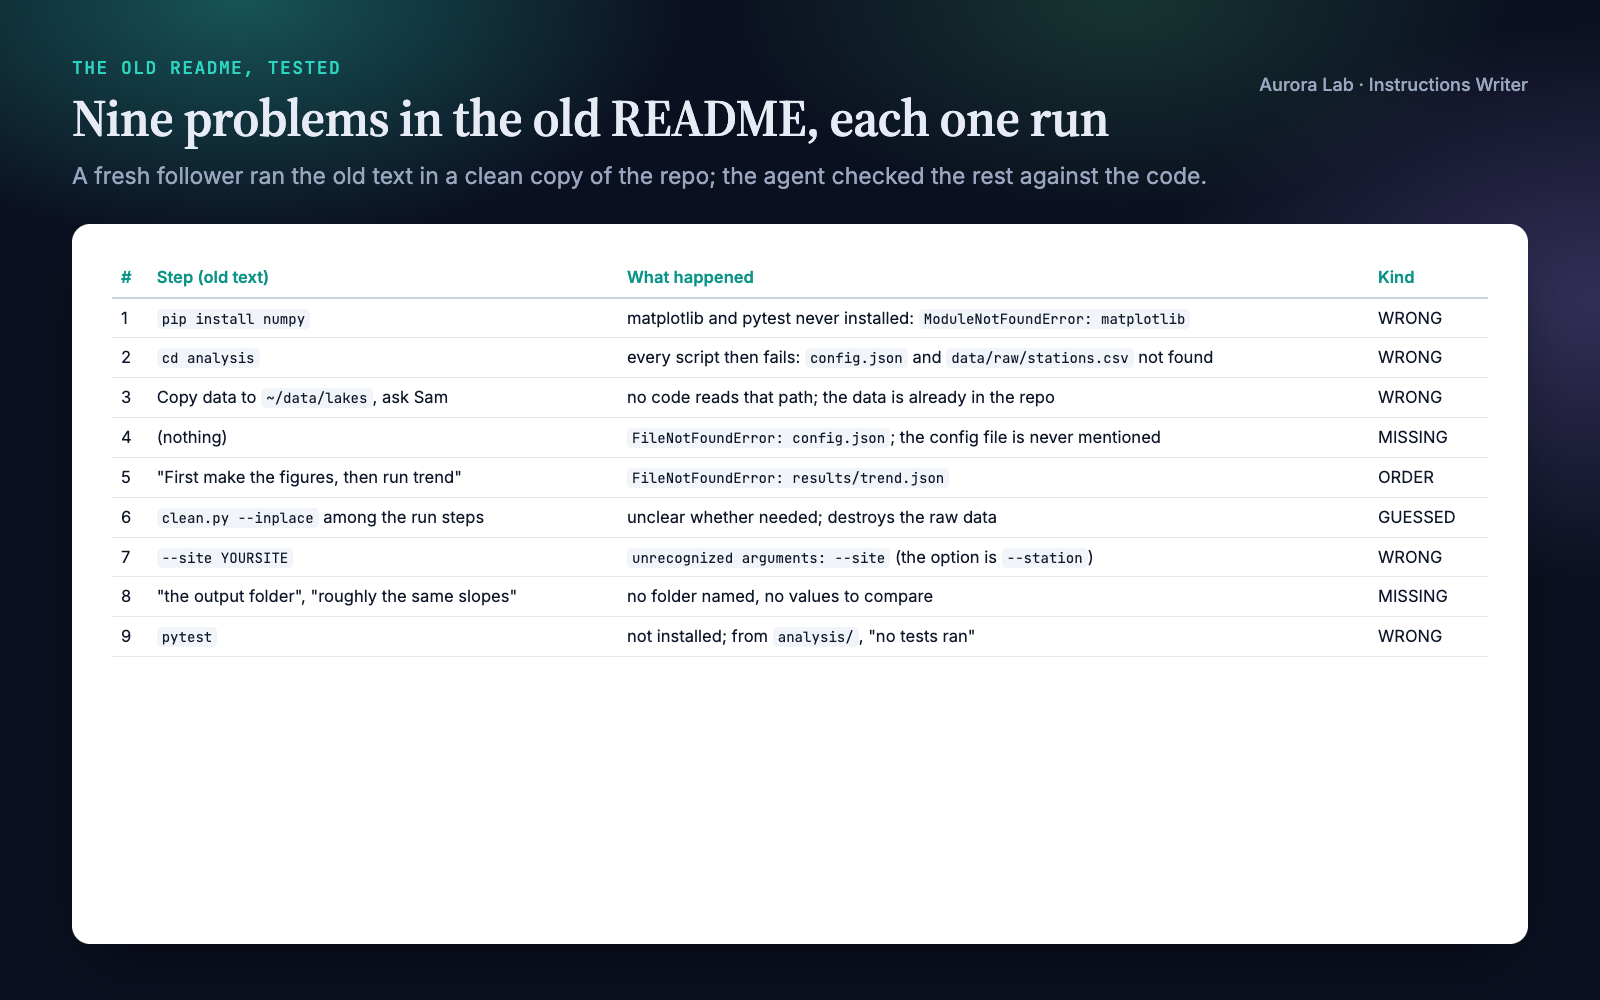This screenshot has height=1000, width=1600.
Task: Click the 'Aurora Lab · Instructions Writer' header text
Action: [1393, 85]
